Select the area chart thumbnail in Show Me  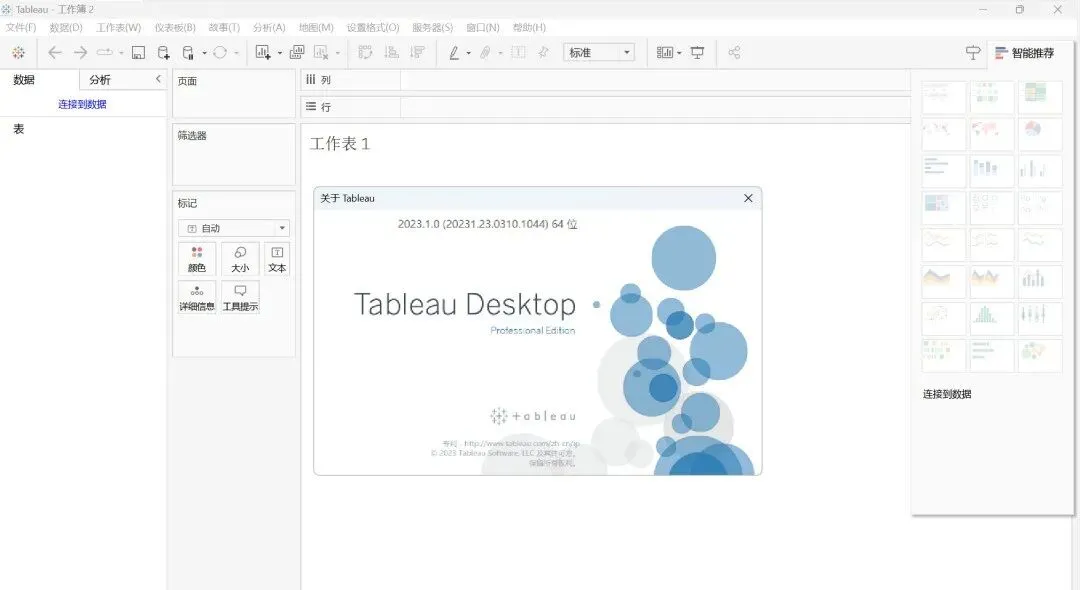tap(944, 280)
